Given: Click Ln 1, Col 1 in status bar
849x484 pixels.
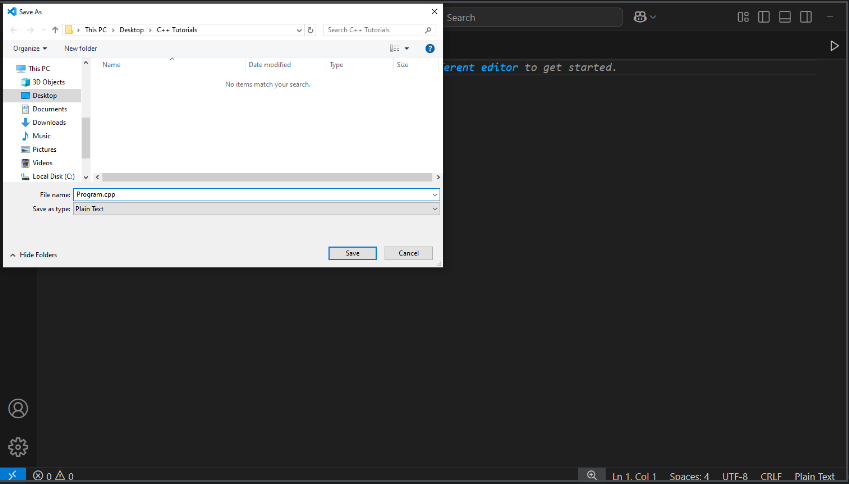Looking at the screenshot, I should pos(634,476).
